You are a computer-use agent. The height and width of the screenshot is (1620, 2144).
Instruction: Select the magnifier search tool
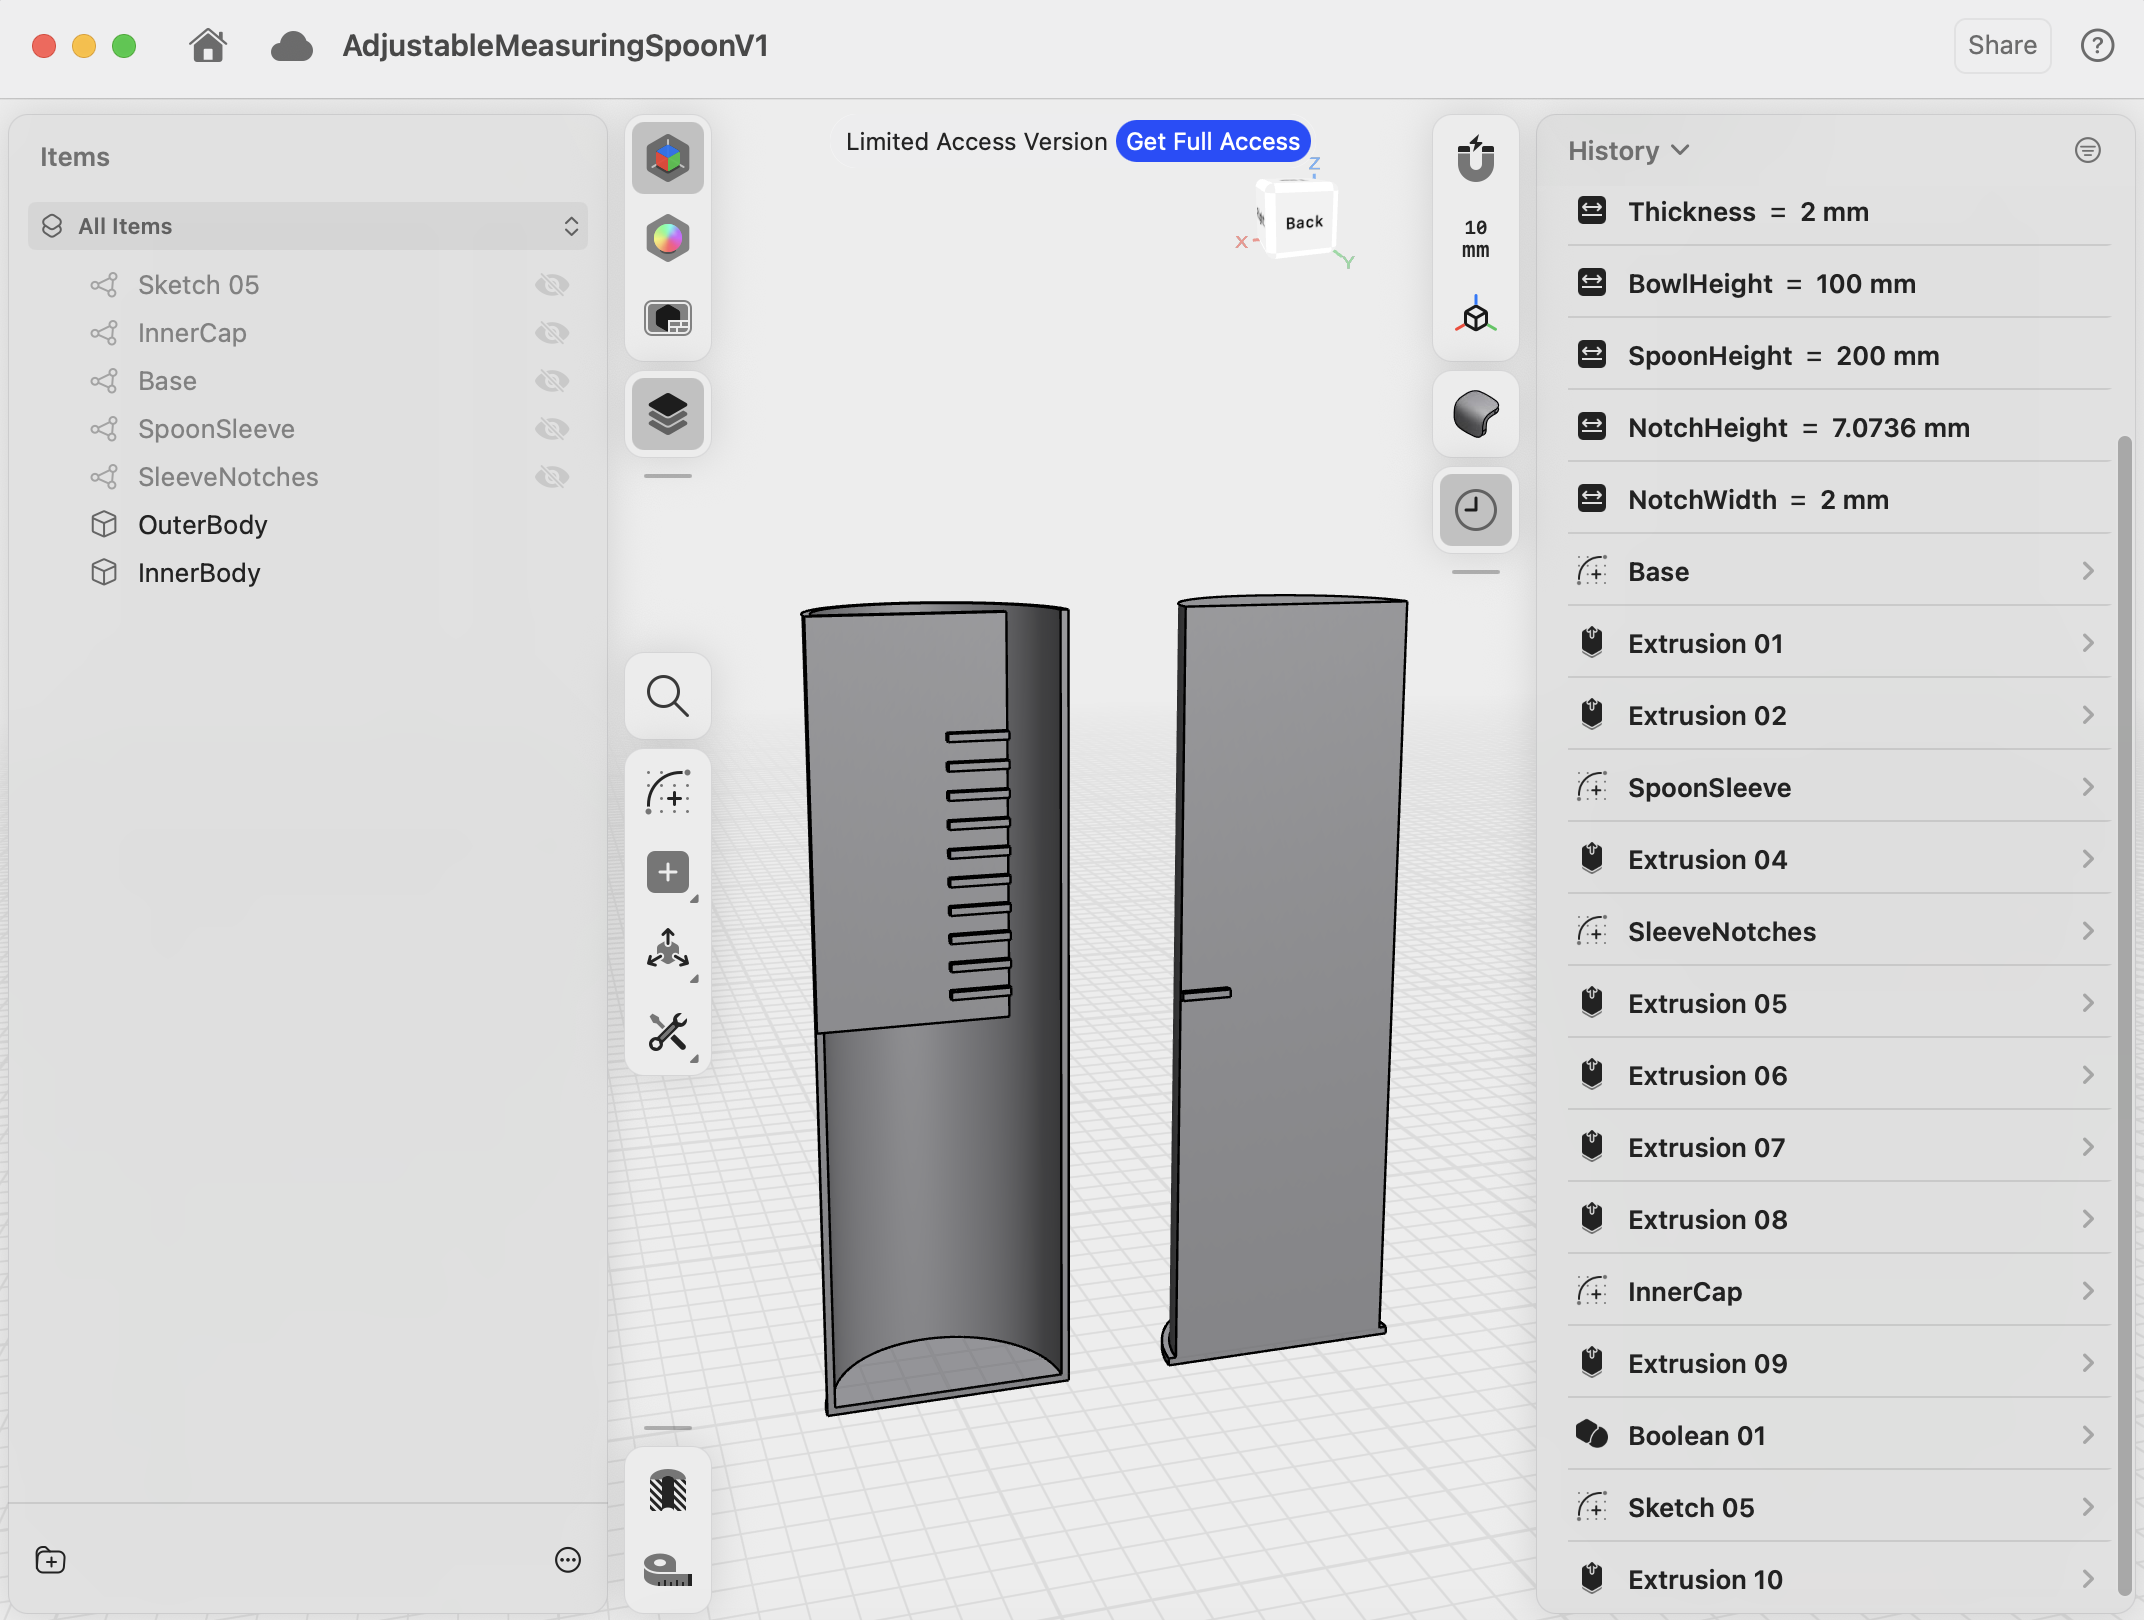click(668, 696)
